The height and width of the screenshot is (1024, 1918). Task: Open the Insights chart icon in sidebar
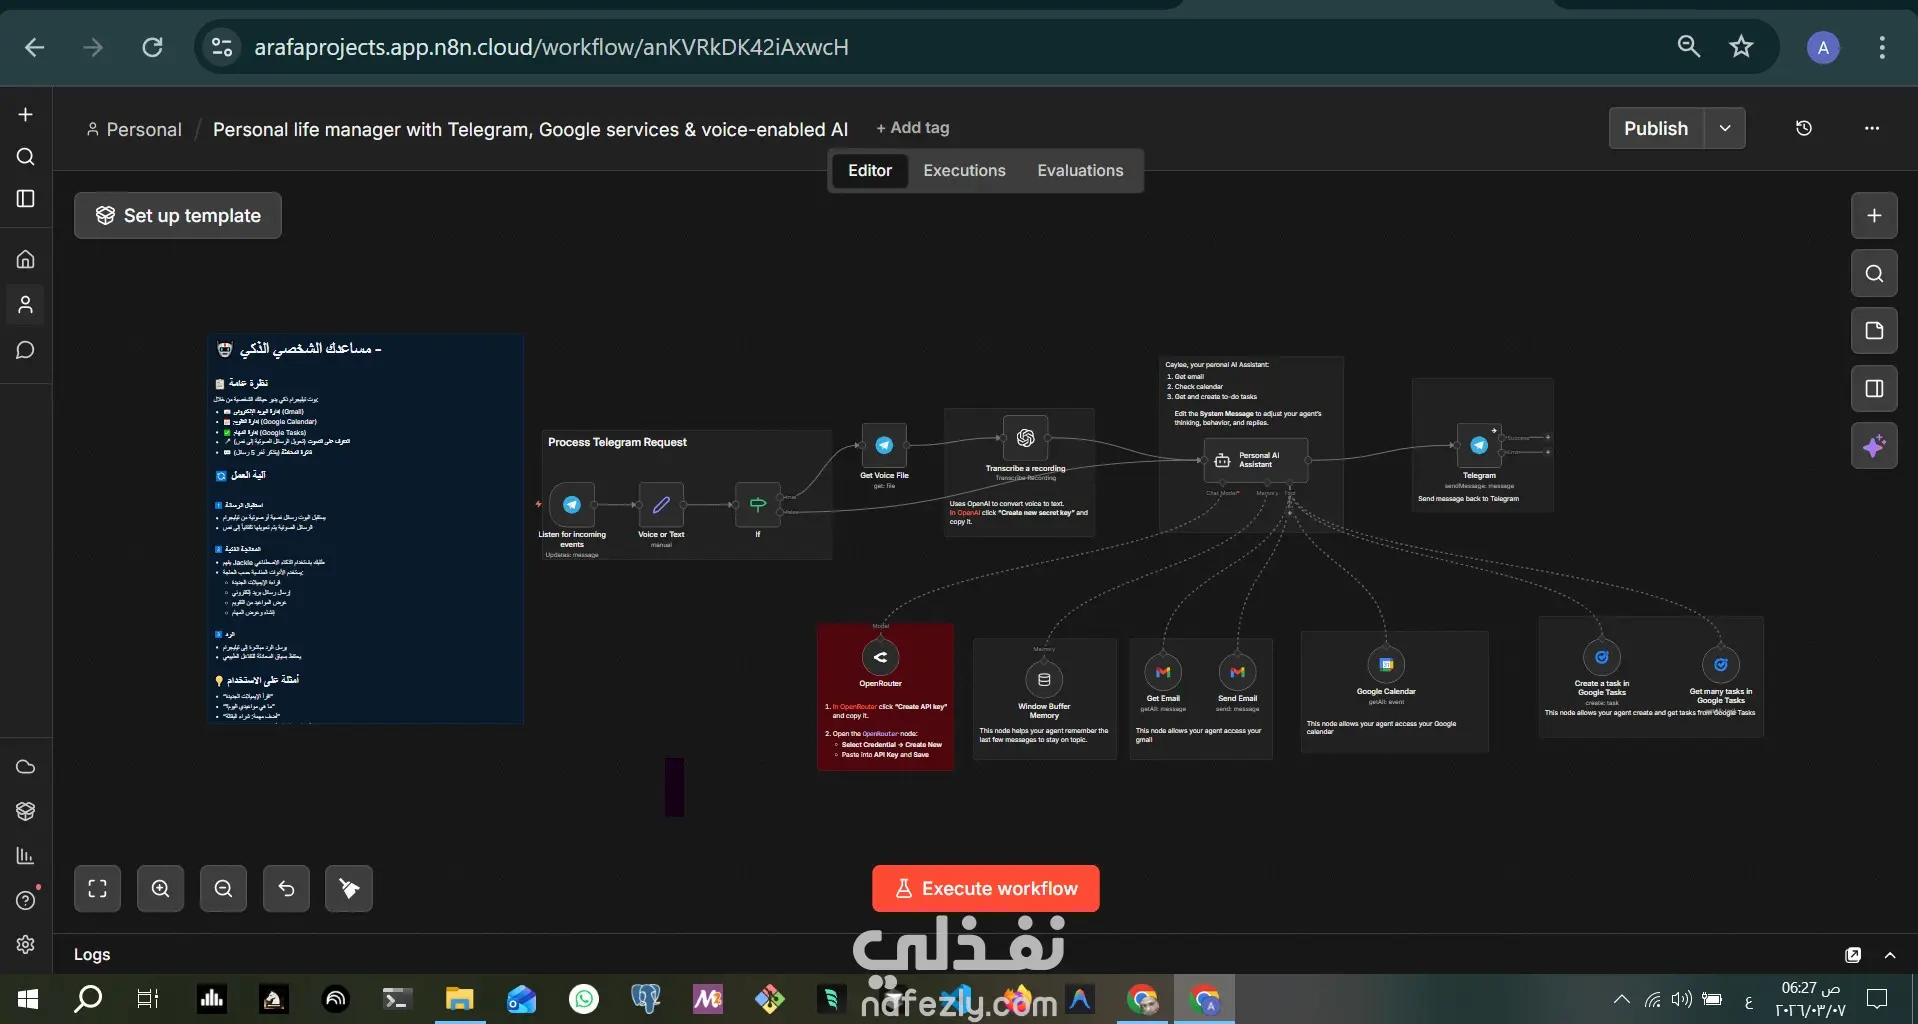pyautogui.click(x=26, y=856)
